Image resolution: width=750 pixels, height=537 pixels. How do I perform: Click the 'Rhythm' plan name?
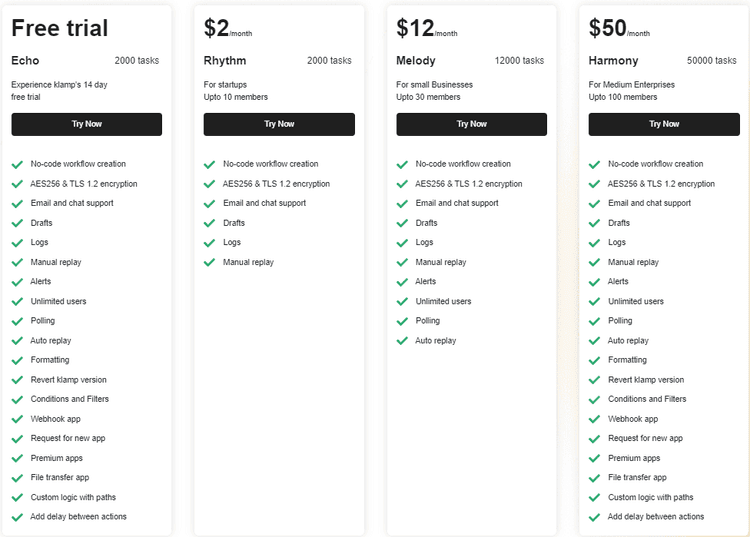click(x=225, y=61)
